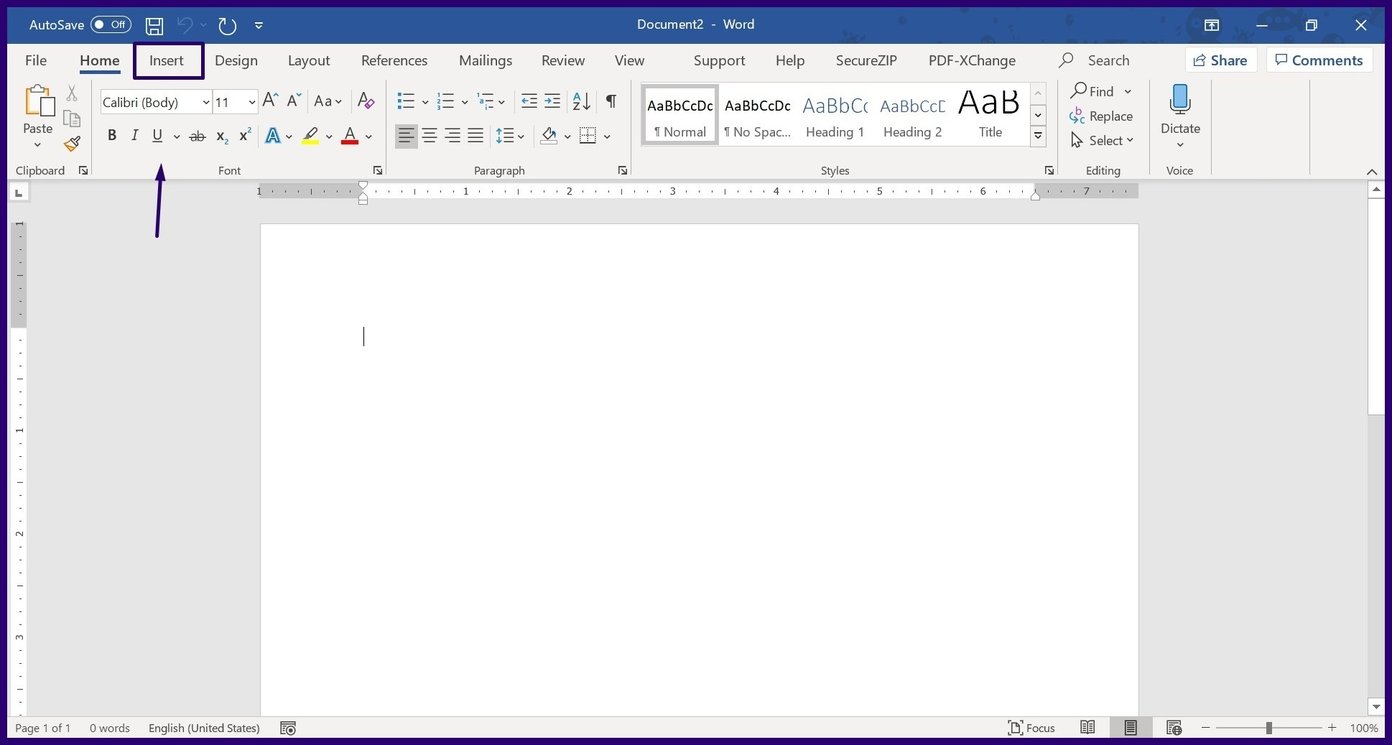Expand the Bullets list dropdown
Image resolution: width=1392 pixels, height=745 pixels.
[425, 101]
